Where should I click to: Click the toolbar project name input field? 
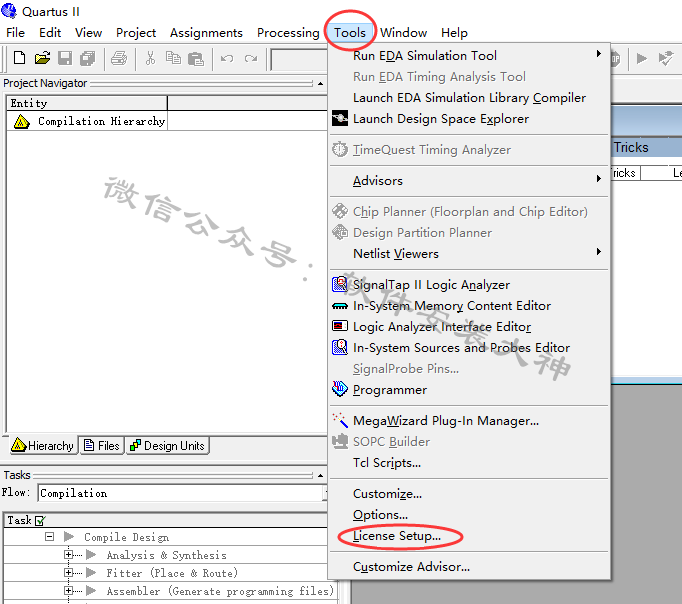pyautogui.click(x=299, y=59)
